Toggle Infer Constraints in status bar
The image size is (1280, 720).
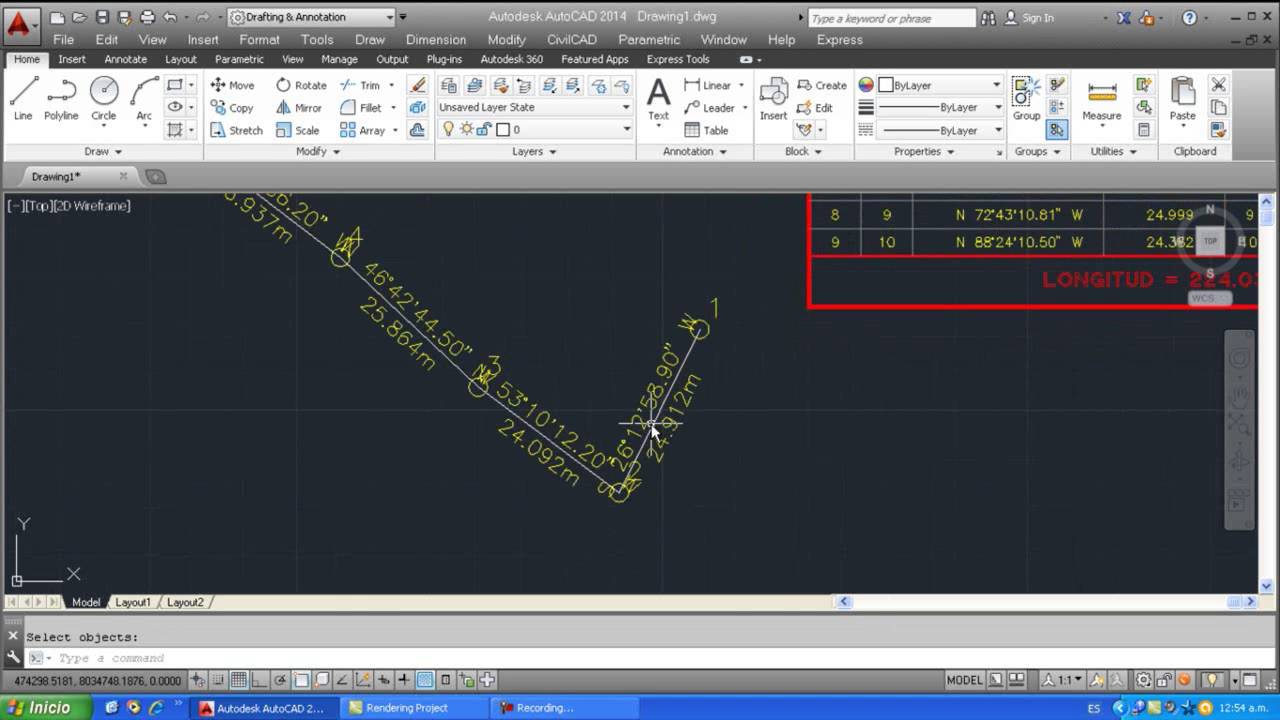198,680
